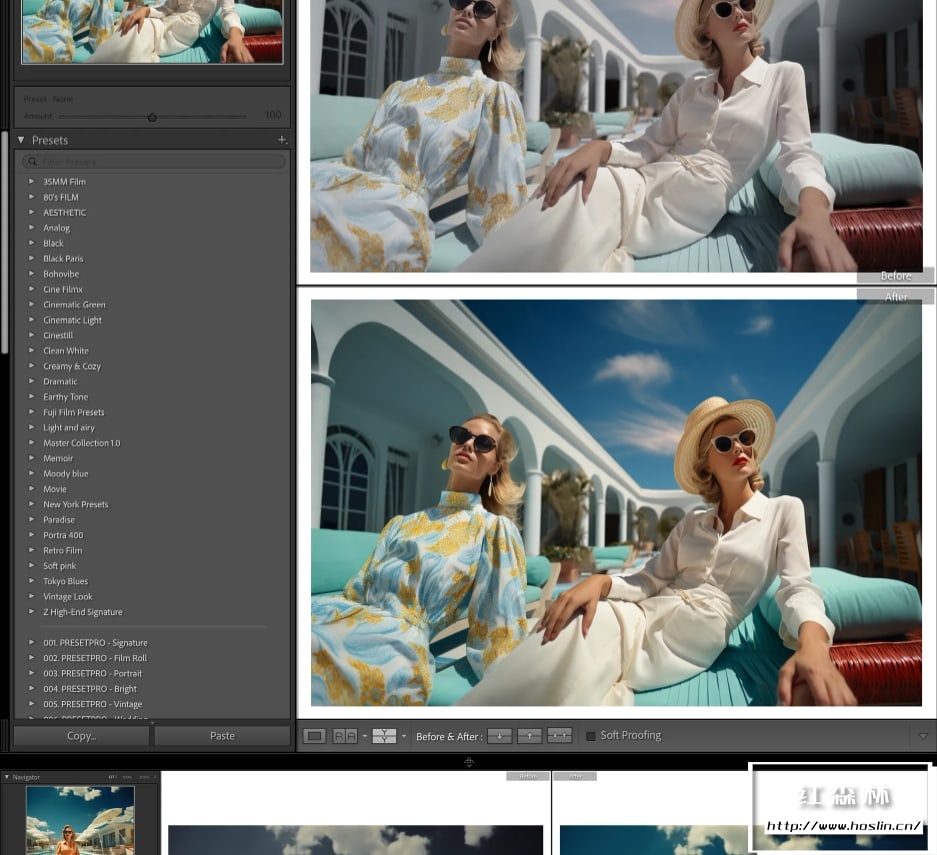Expand the Analog preset folder
937x855 pixels.
click(x=32, y=228)
